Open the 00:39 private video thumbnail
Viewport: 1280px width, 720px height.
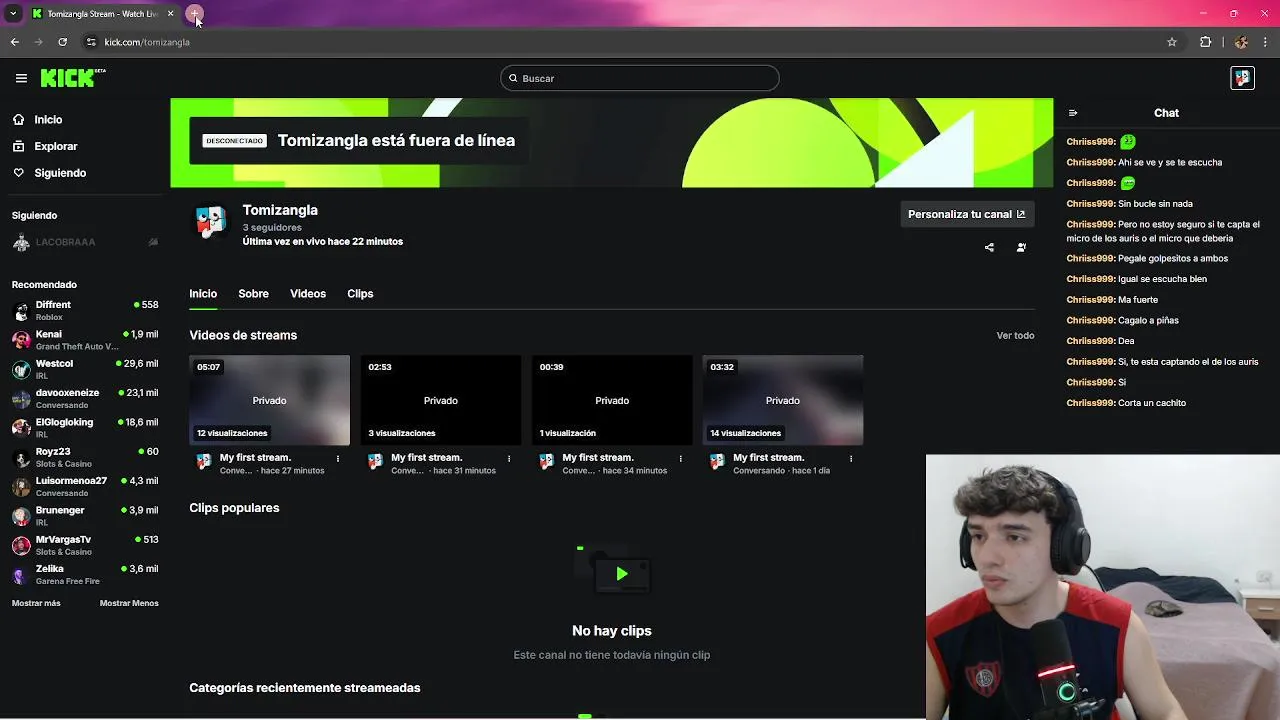612,400
